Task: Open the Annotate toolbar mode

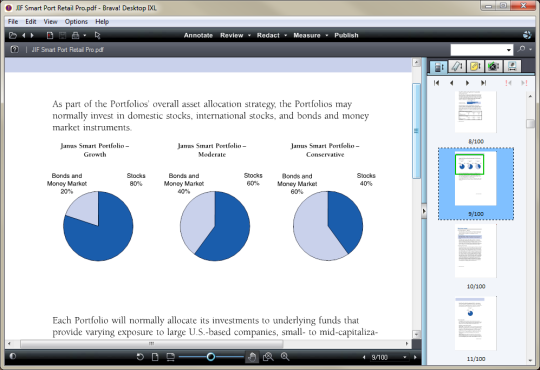Action: 198,35
